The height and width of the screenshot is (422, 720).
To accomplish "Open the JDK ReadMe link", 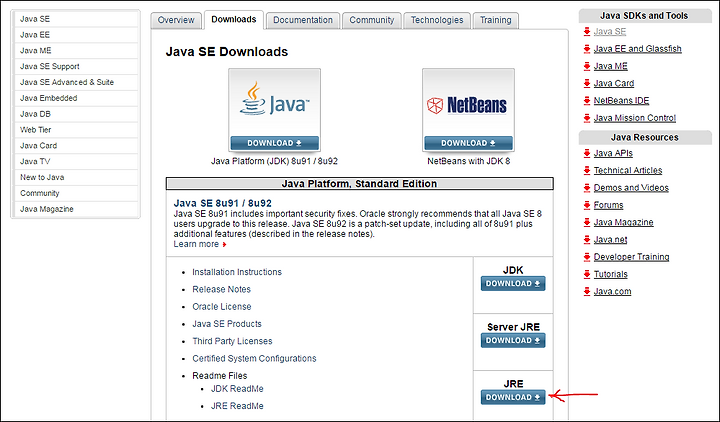I will tap(237, 389).
